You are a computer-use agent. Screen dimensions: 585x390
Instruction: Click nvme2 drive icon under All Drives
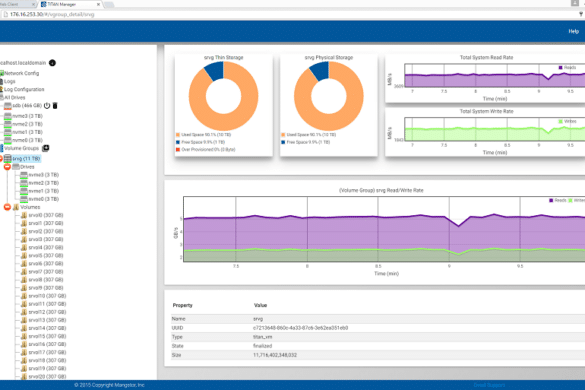click(x=7, y=124)
